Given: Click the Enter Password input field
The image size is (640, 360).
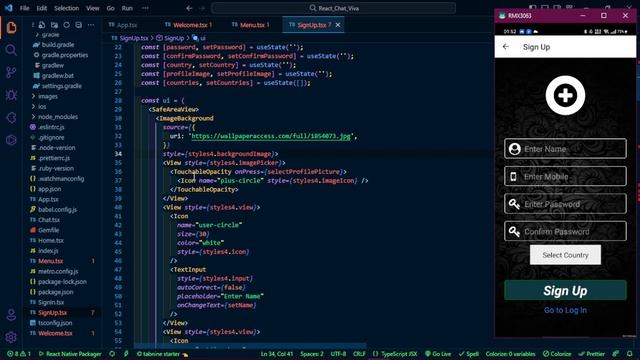Looking at the screenshot, I should click(x=565, y=204).
